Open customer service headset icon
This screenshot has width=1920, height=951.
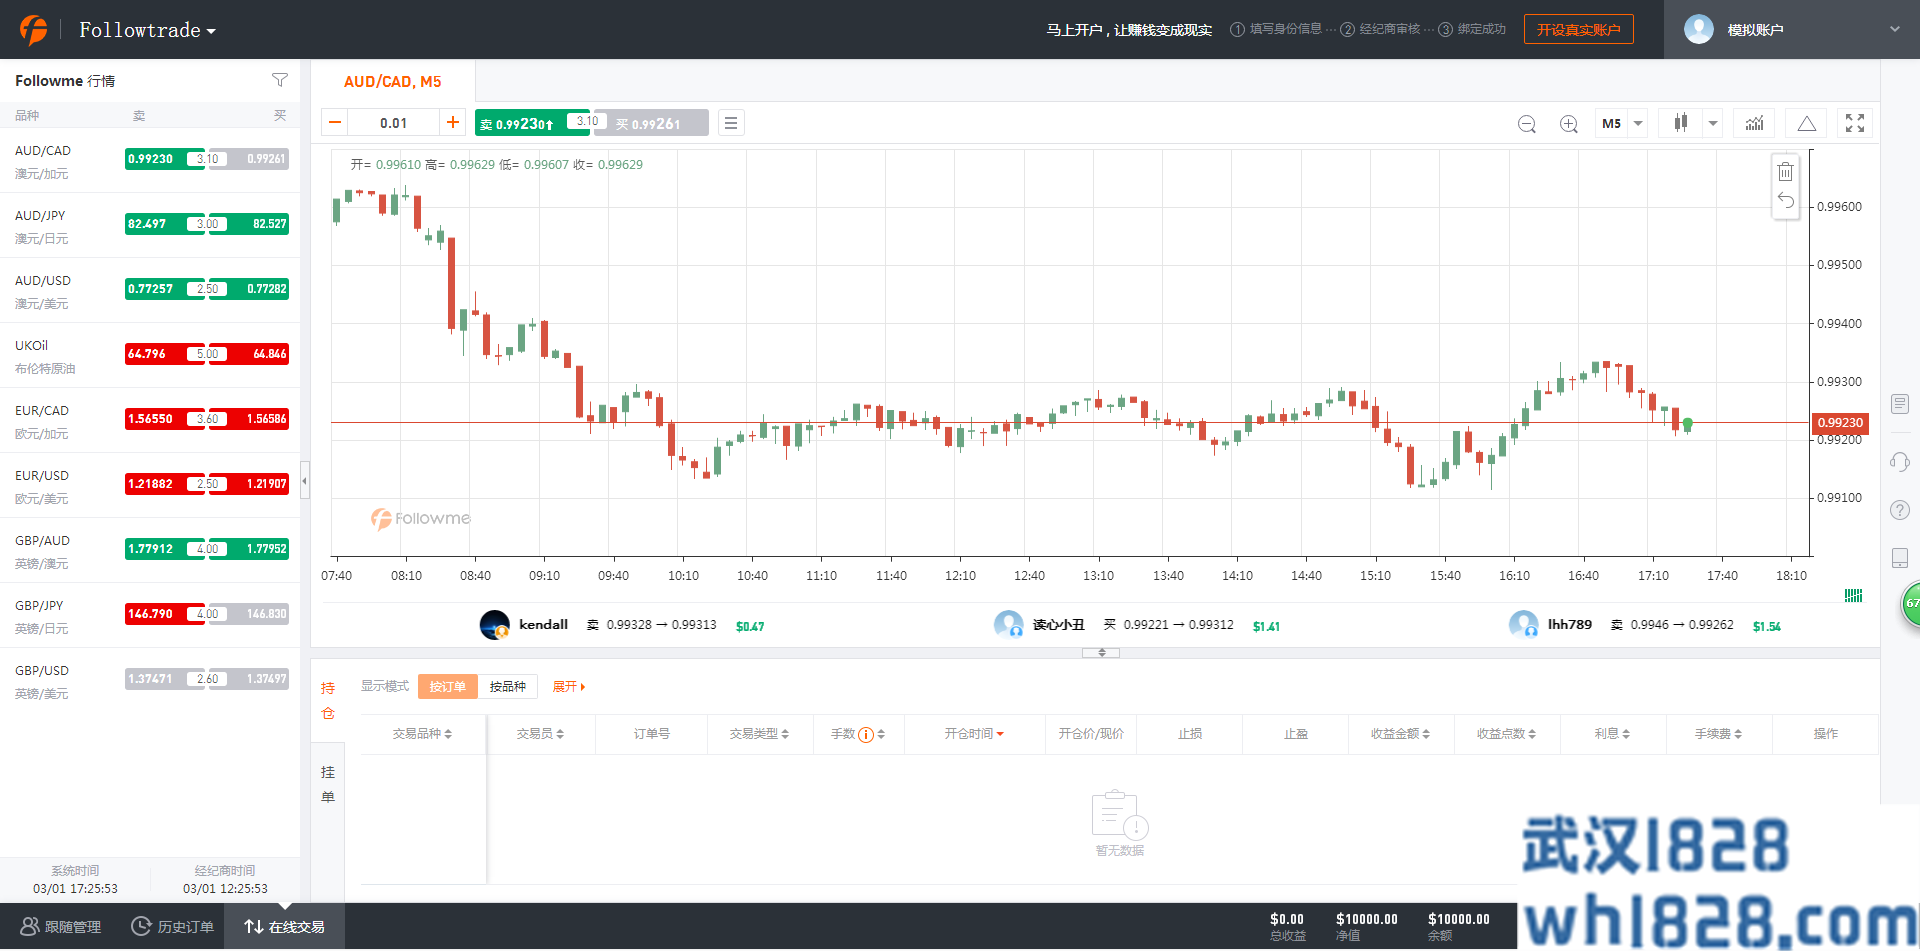pos(1900,461)
